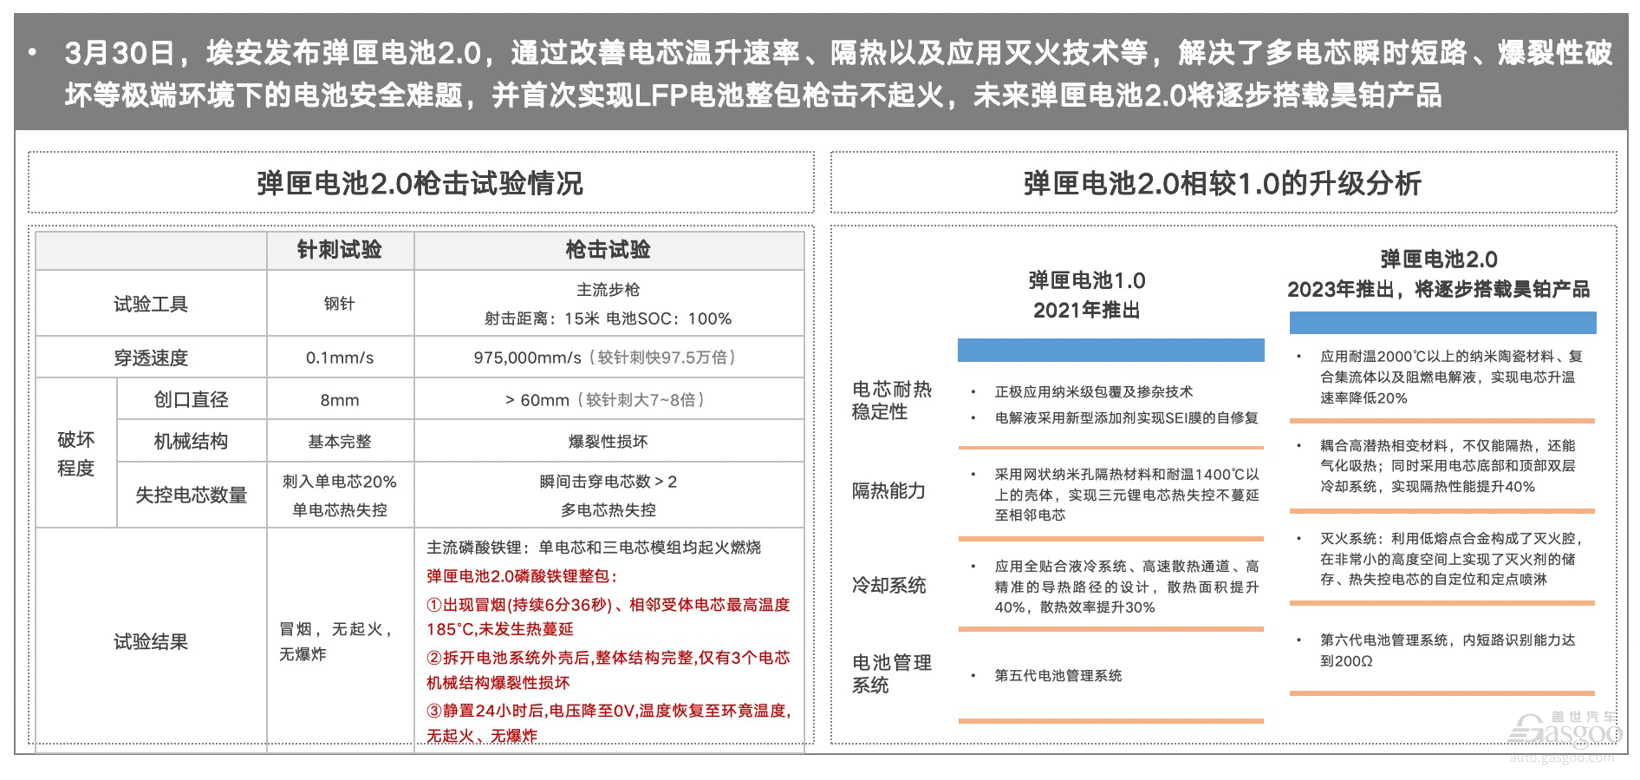Viewport: 1640px width, 780px height.
Task: Click the 冷却系统 category label
Action: coord(889,586)
